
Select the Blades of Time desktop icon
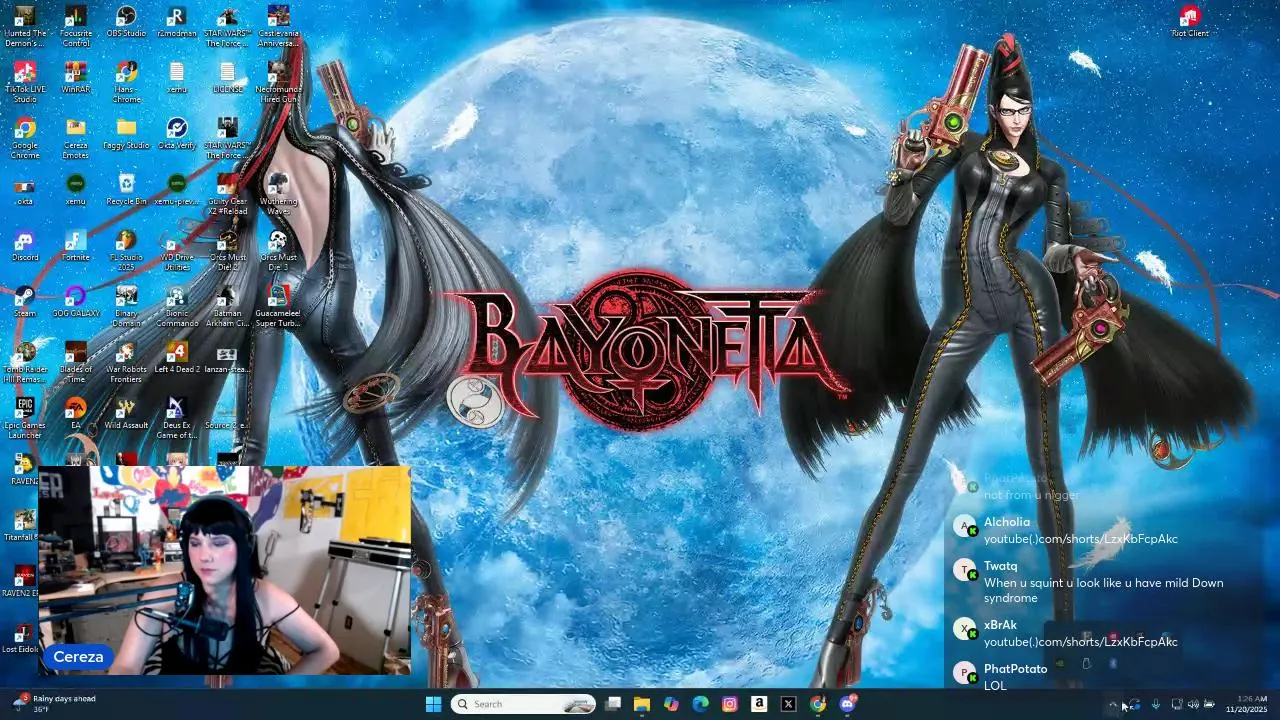pyautogui.click(x=76, y=362)
